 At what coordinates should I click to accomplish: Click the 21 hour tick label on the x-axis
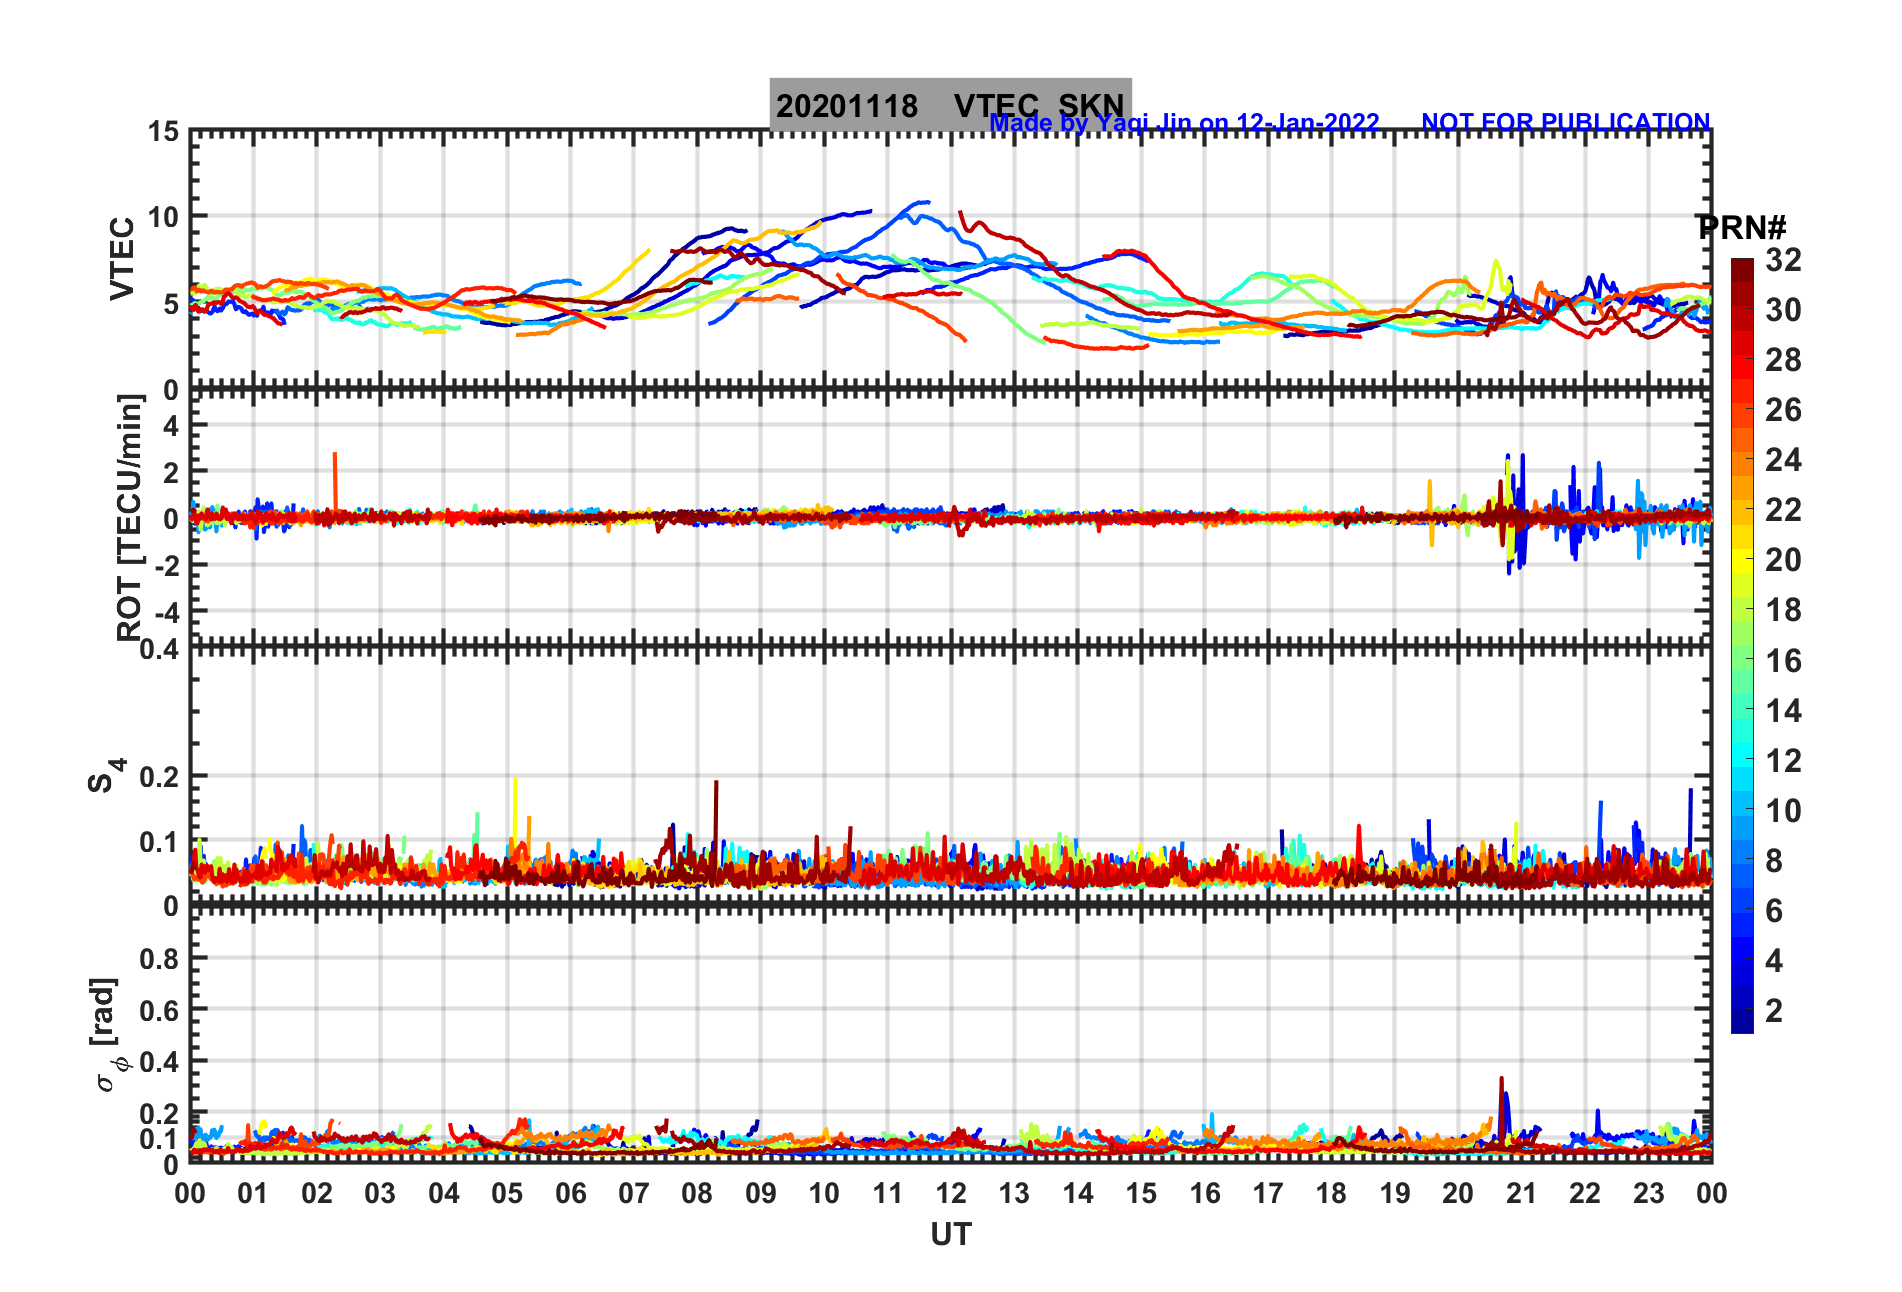pos(1521,1193)
